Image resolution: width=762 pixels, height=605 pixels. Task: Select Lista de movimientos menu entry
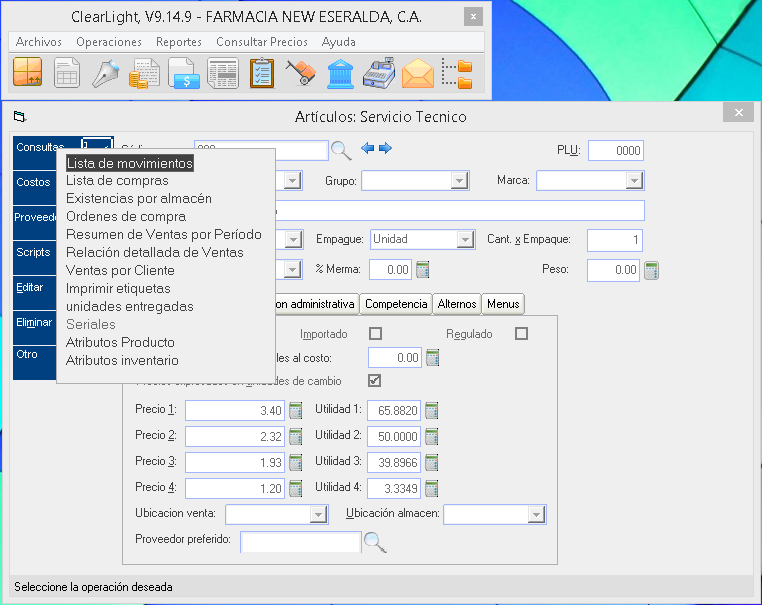pos(130,163)
